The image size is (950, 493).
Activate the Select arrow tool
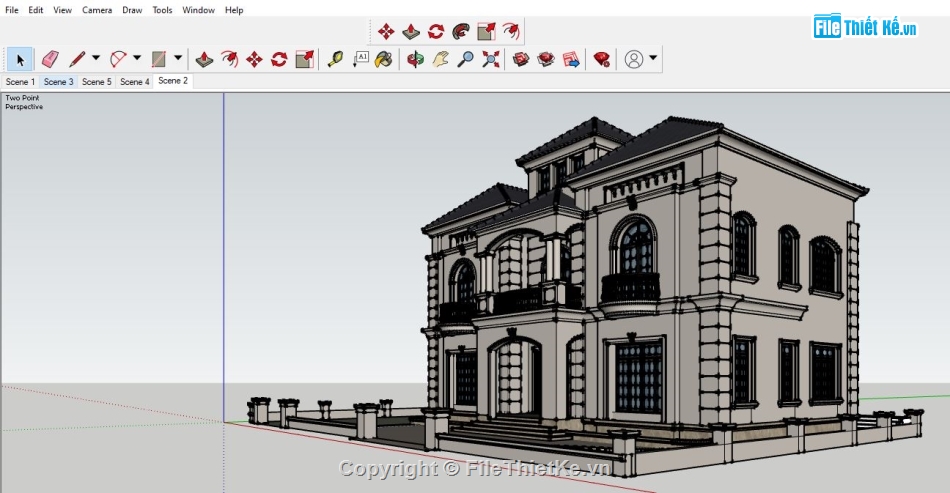pos(20,59)
